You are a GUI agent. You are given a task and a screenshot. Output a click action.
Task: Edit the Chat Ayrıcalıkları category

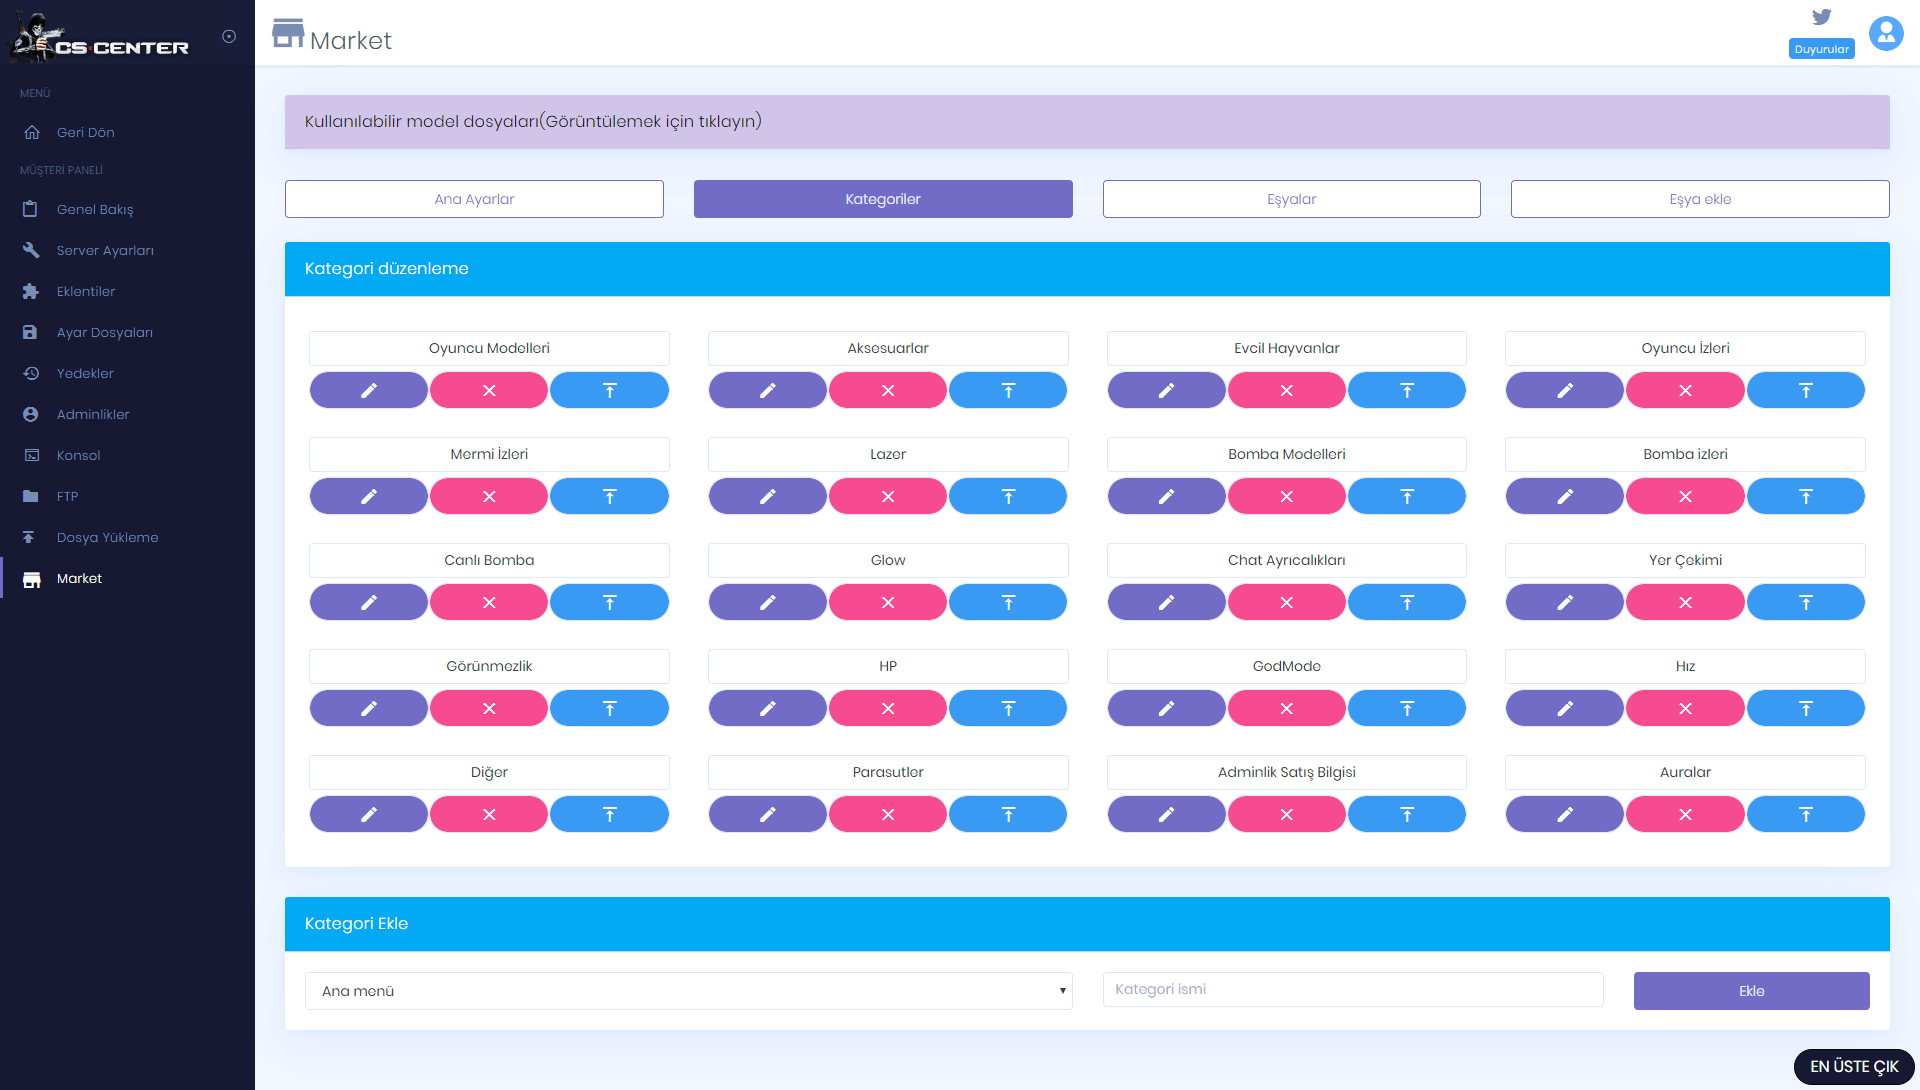pyautogui.click(x=1166, y=602)
